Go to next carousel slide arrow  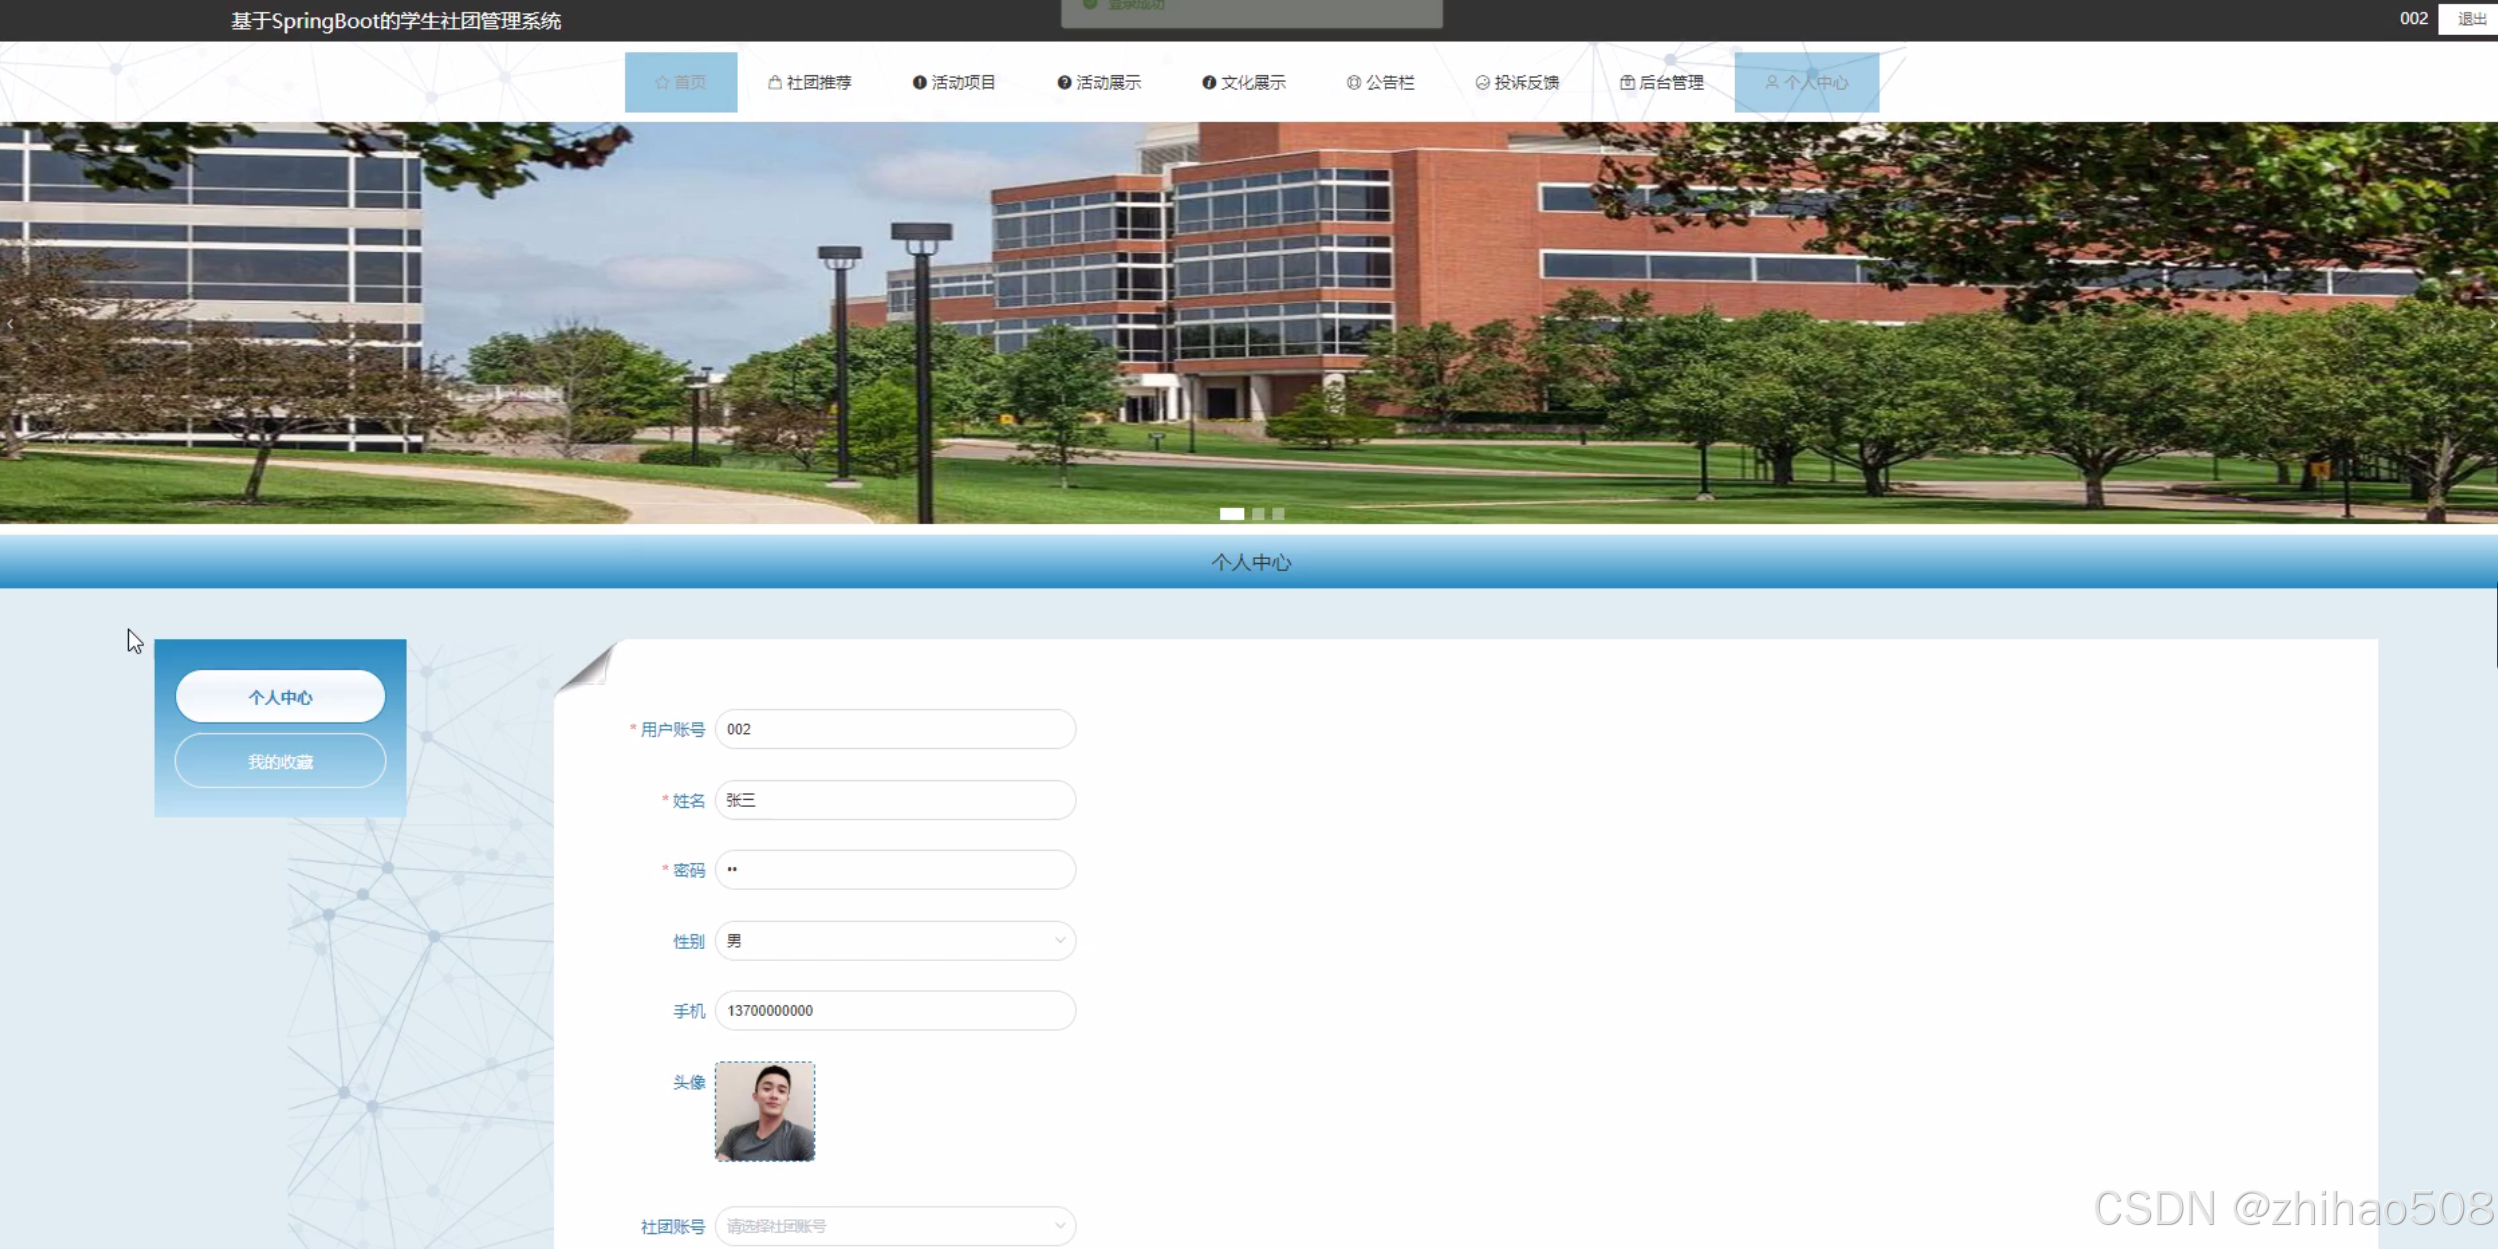point(2490,324)
